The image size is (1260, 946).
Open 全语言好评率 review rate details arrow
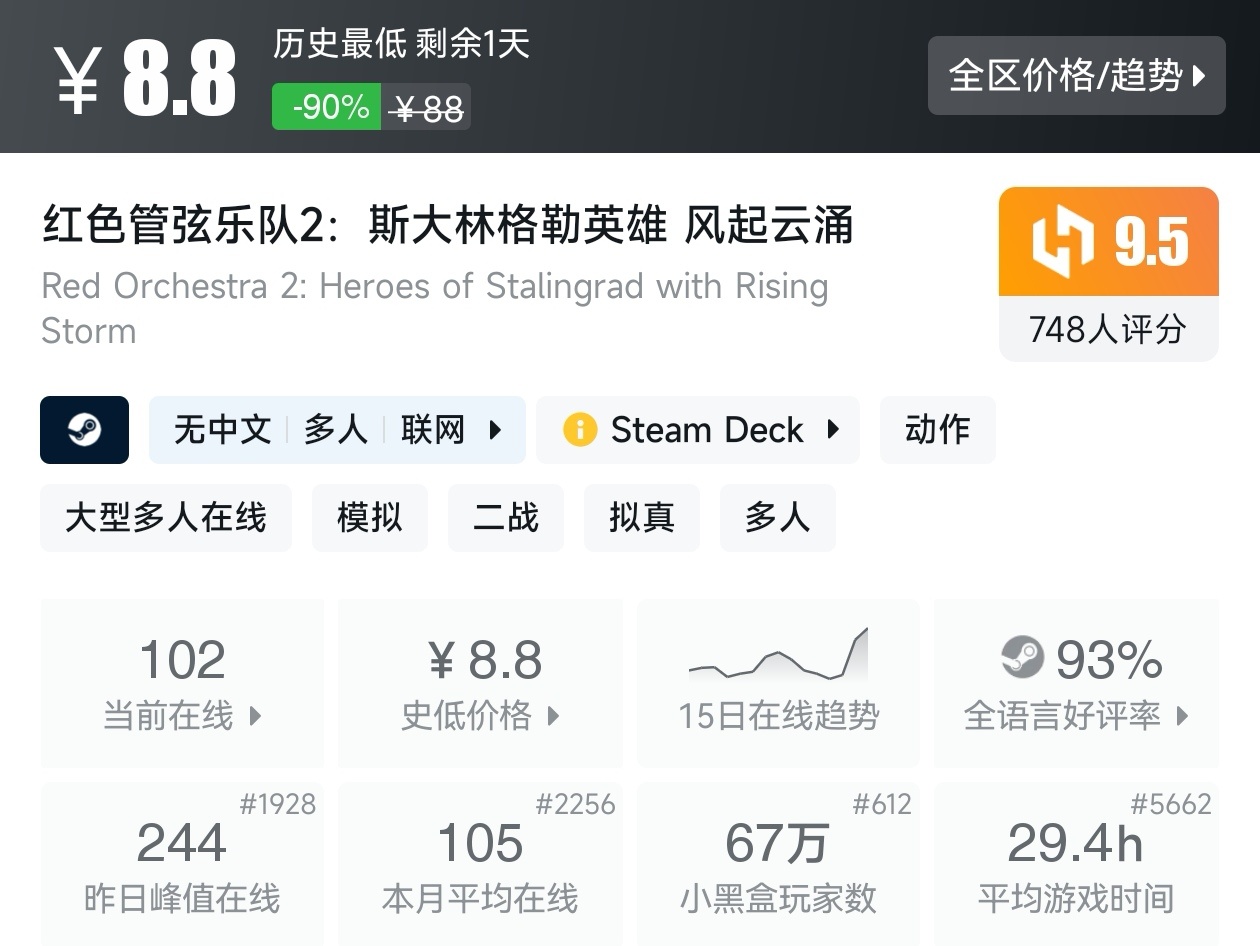pyautogui.click(x=1183, y=716)
